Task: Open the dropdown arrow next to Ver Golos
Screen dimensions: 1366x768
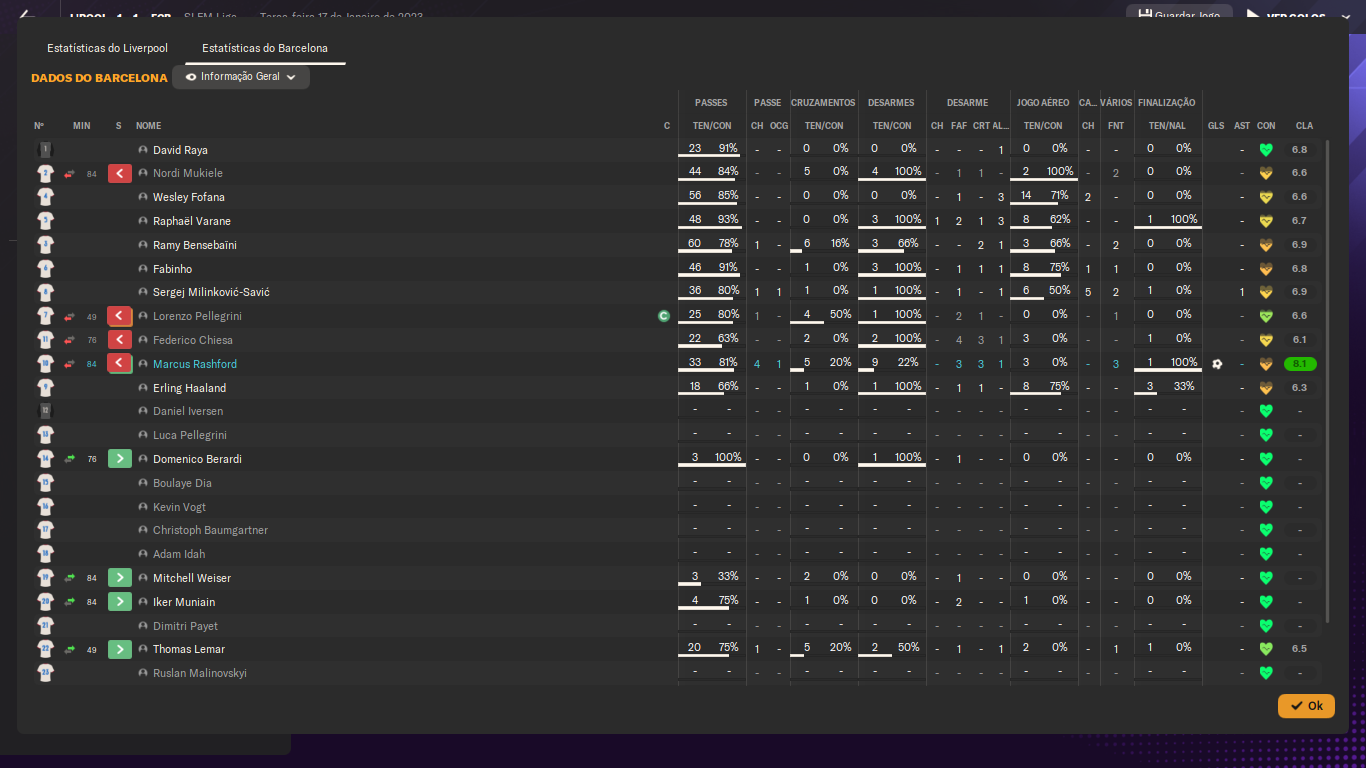Action: 1346,16
